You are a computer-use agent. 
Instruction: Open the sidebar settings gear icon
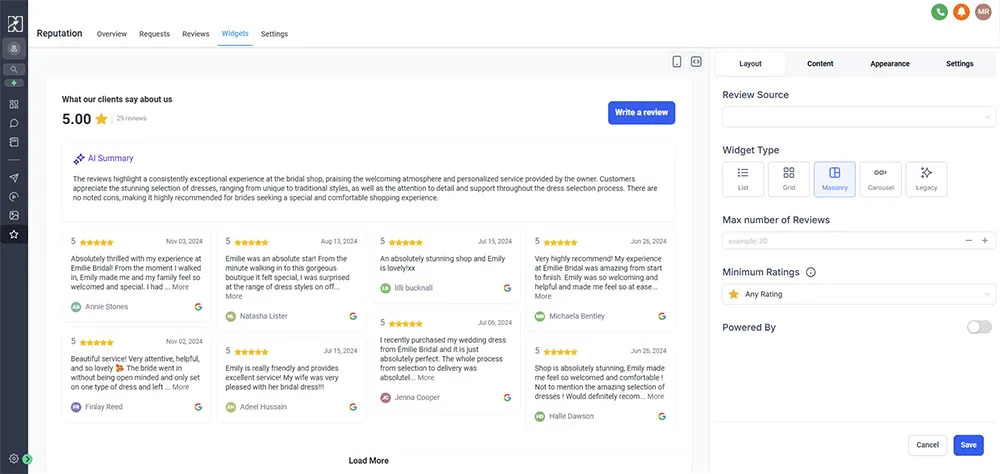coord(14,458)
